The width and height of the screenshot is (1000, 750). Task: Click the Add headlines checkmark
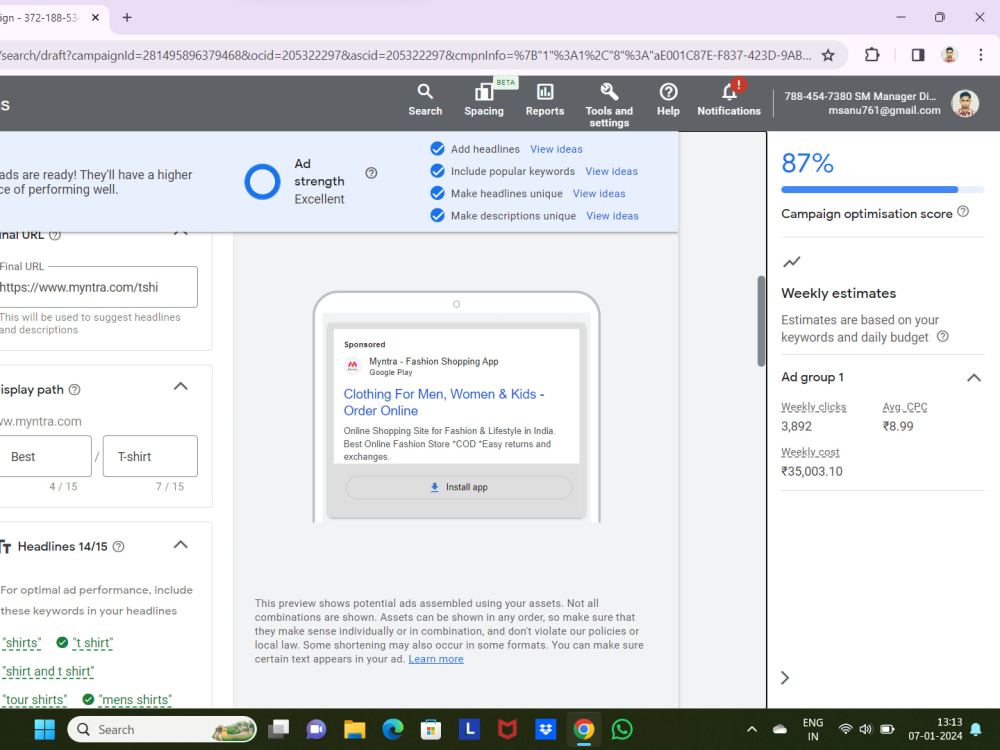click(x=438, y=149)
